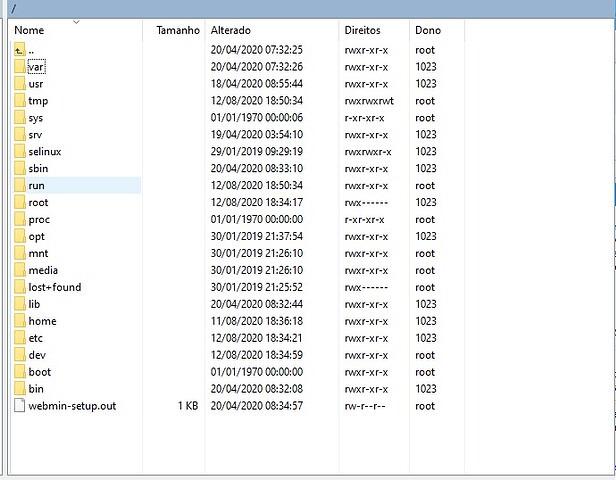This screenshot has height=480, width=616.
Task: Select the srv folder icon
Action: point(19,135)
